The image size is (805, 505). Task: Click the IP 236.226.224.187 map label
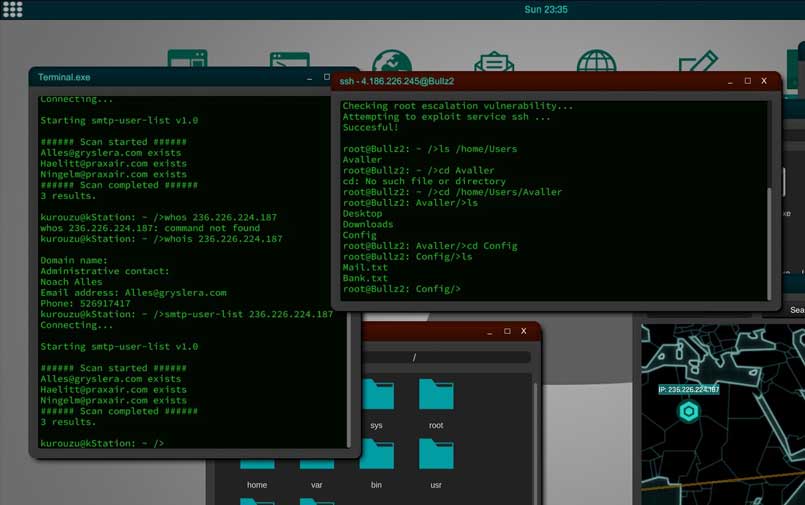688,390
